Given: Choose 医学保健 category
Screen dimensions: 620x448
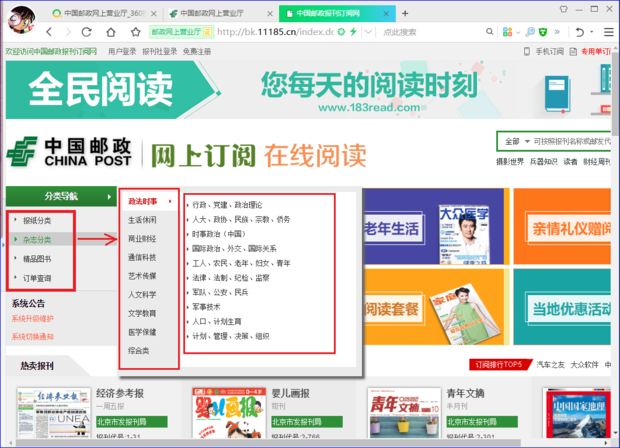Looking at the screenshot, I should pos(142,332).
